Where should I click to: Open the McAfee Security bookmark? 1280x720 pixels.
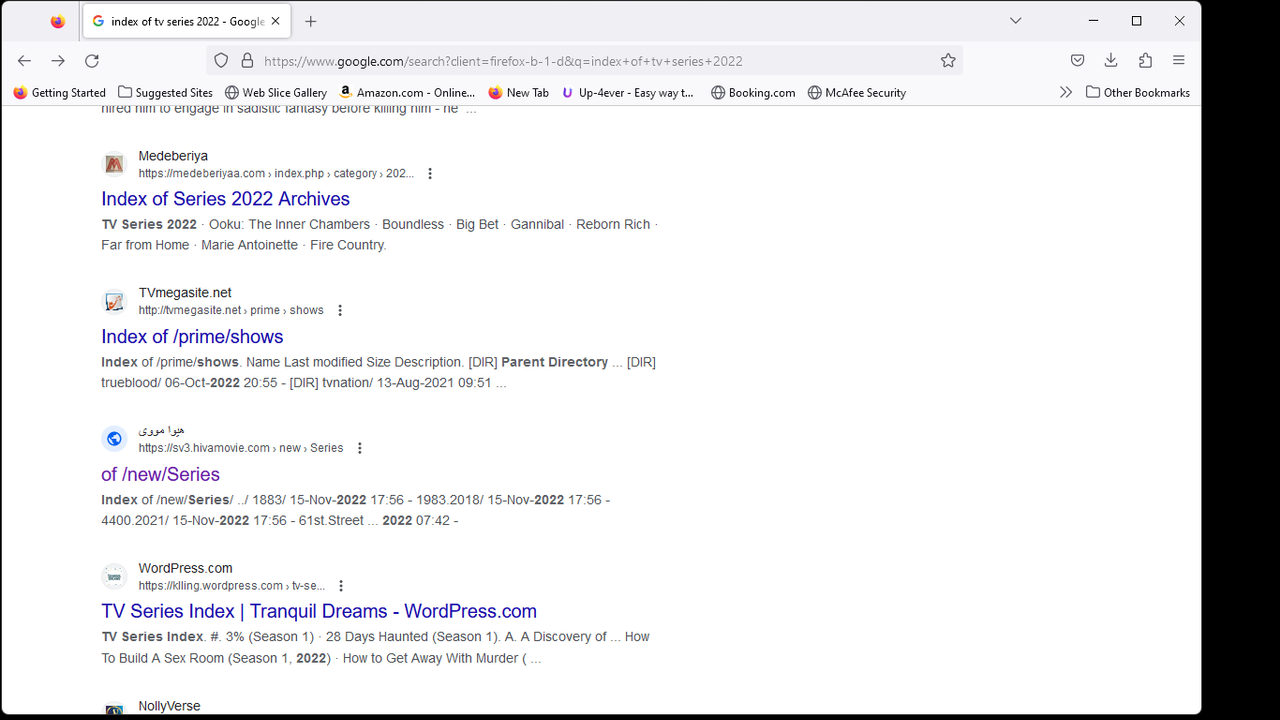[x=857, y=93]
